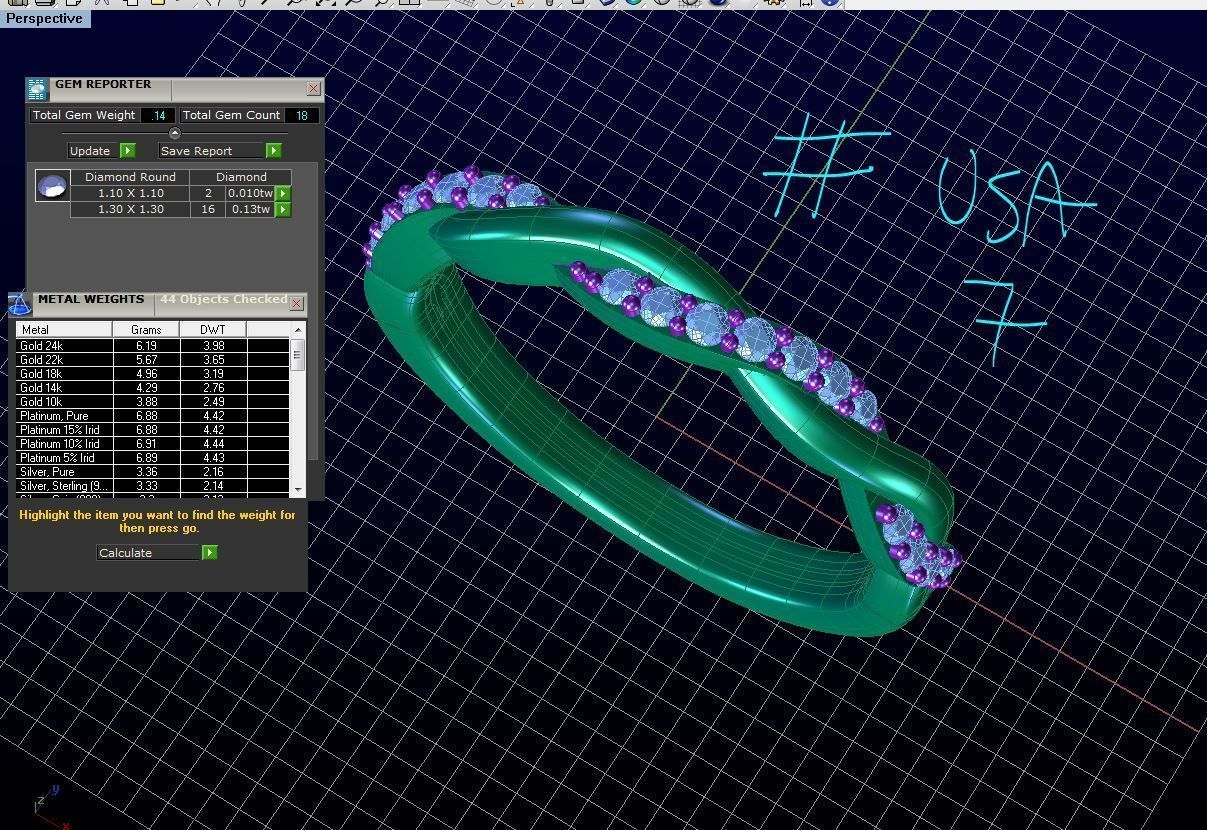The image size is (1207, 830).
Task: Select the Gold 14k row
Action: click(x=152, y=388)
